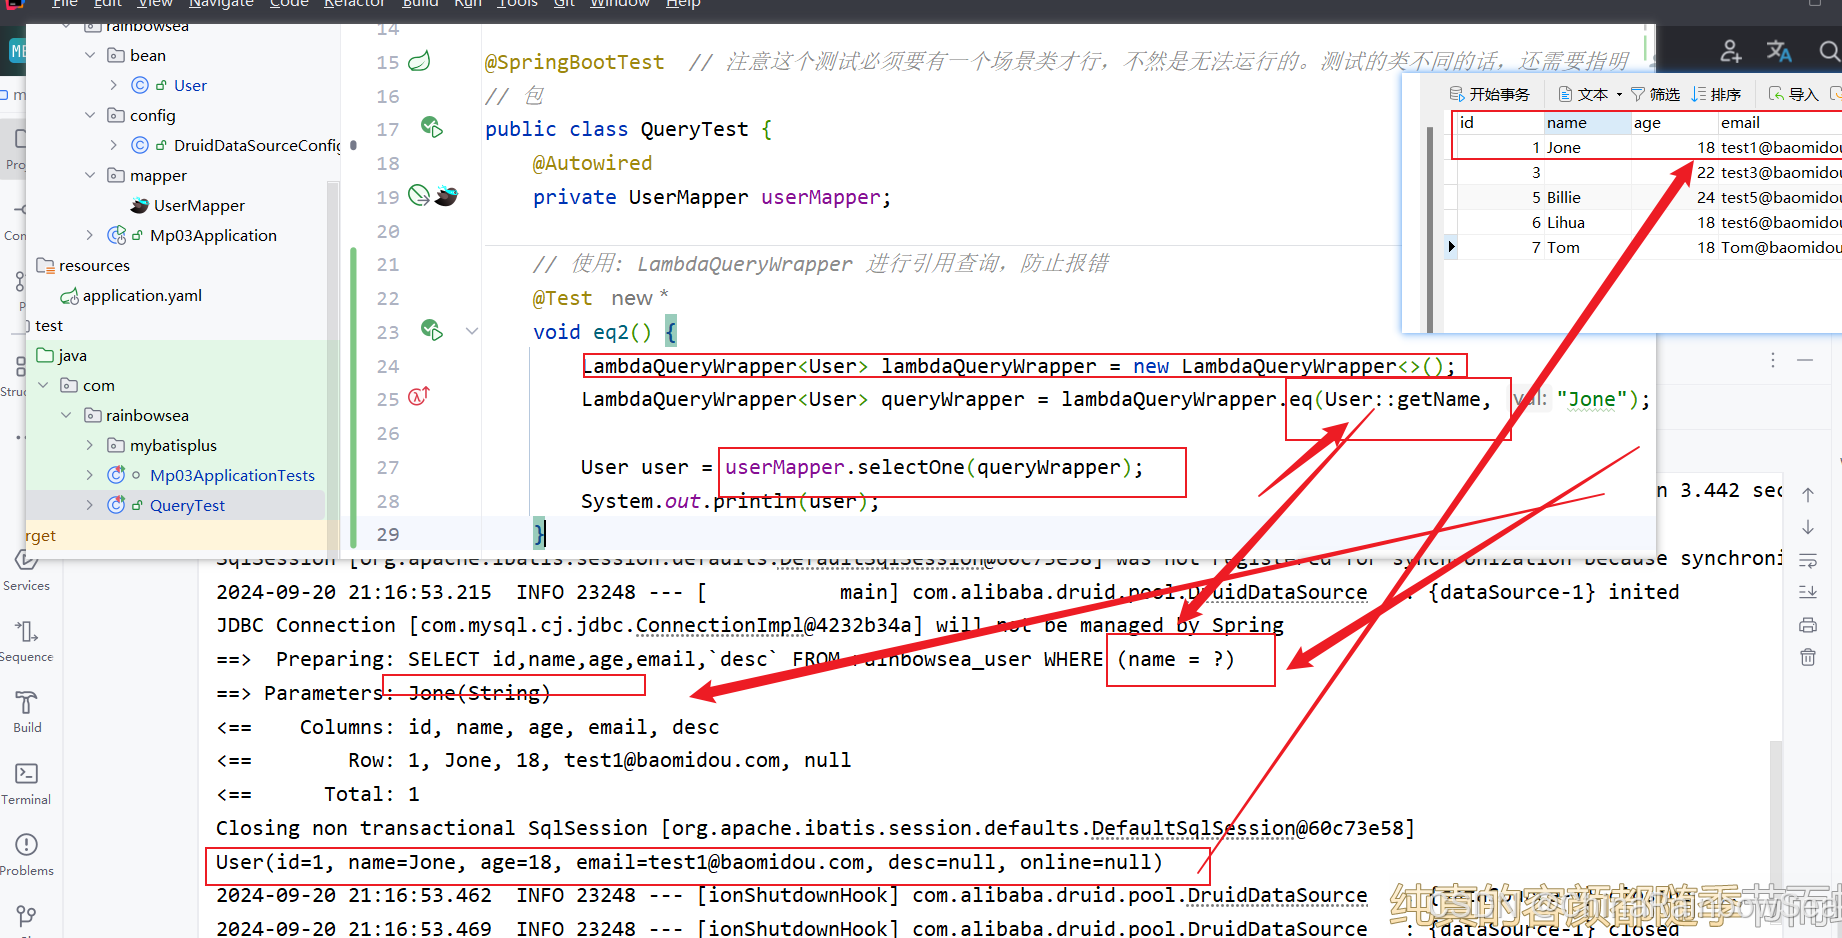Run eq2 test from gutter at line 23
The height and width of the screenshot is (938, 1842).
pos(432,330)
